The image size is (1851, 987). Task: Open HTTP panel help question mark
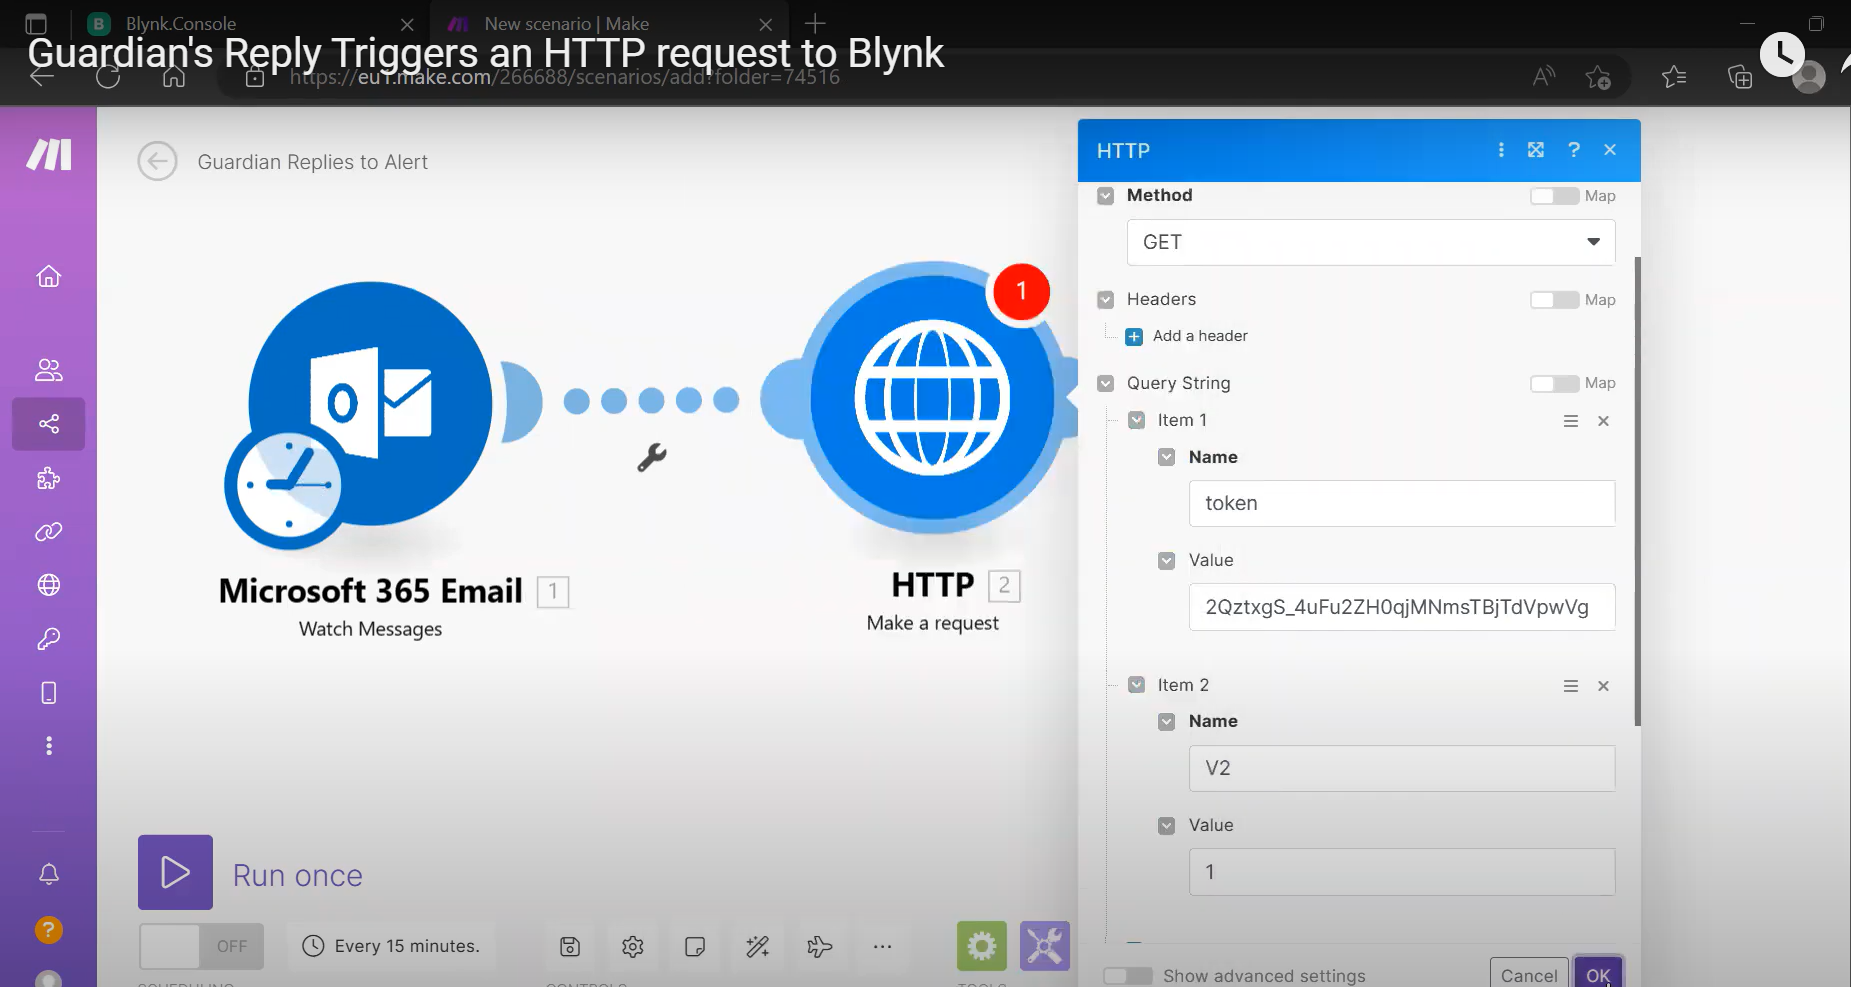(x=1574, y=150)
